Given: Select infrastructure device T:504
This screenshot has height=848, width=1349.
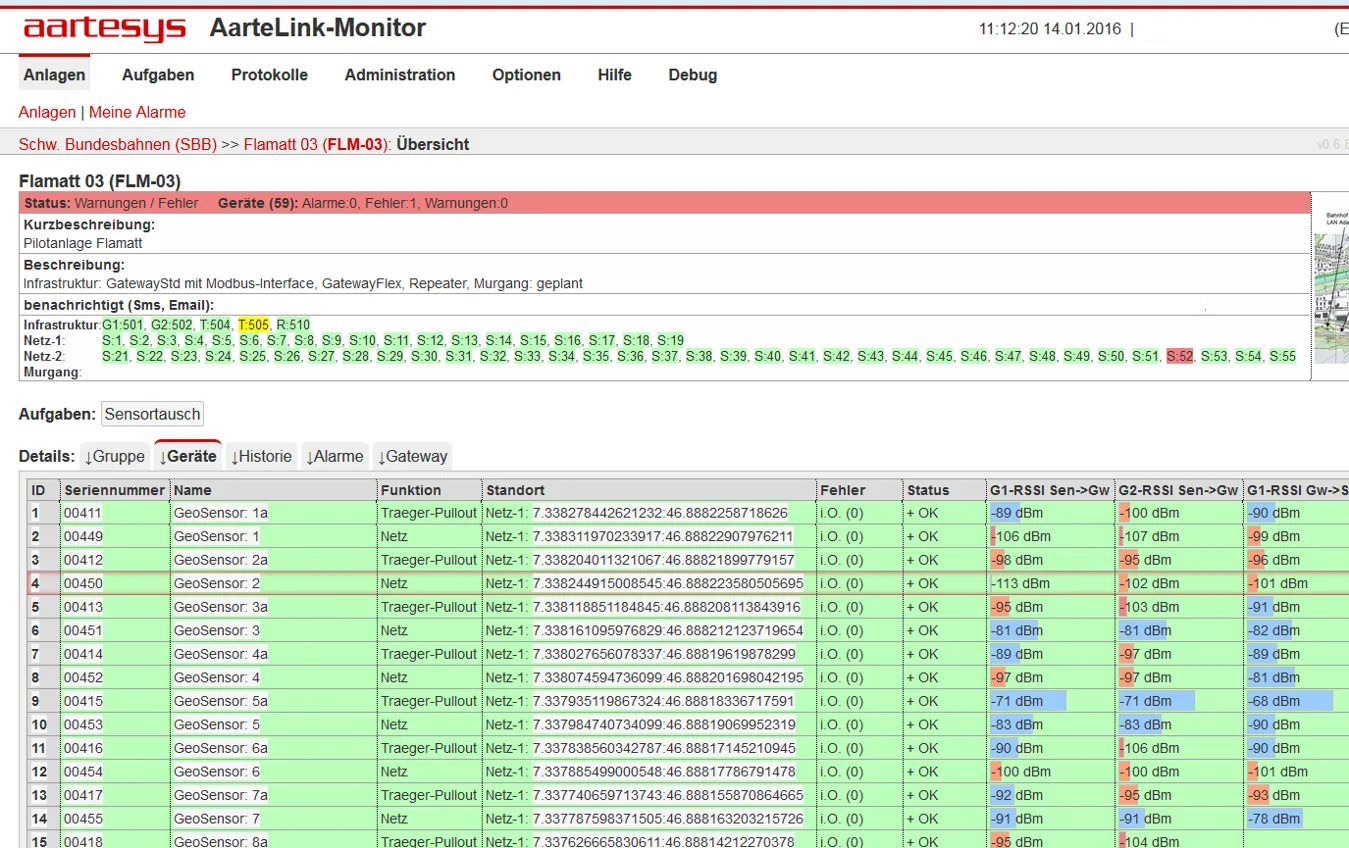Looking at the screenshot, I should coord(216,325).
